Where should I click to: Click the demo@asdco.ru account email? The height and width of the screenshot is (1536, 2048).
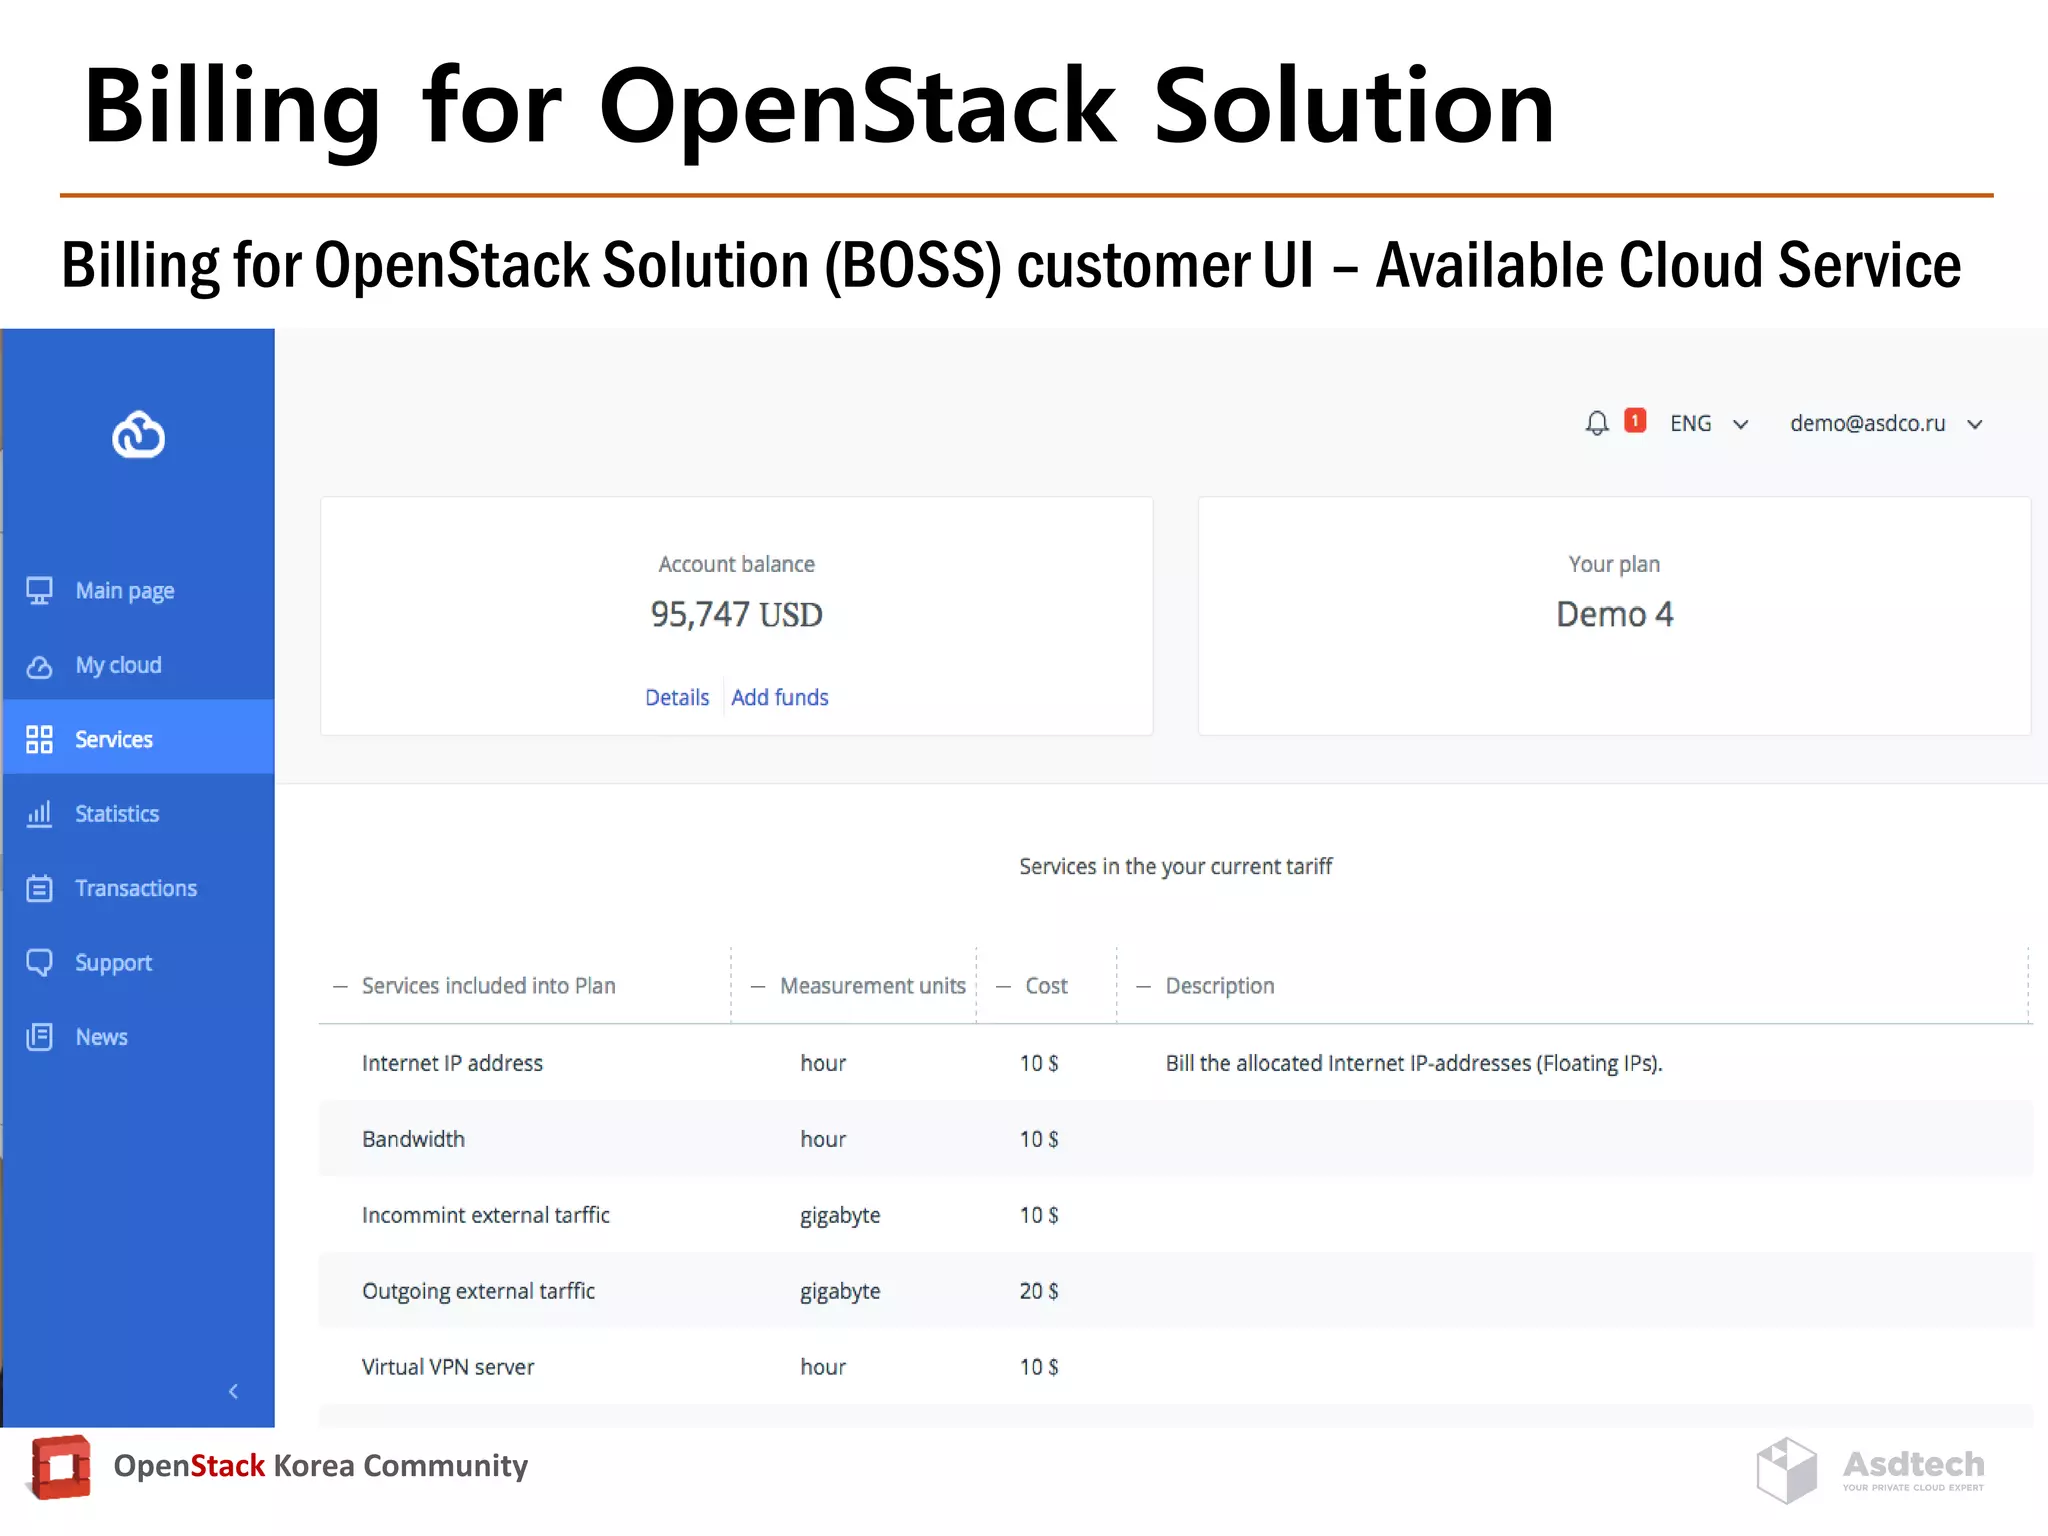(1868, 424)
